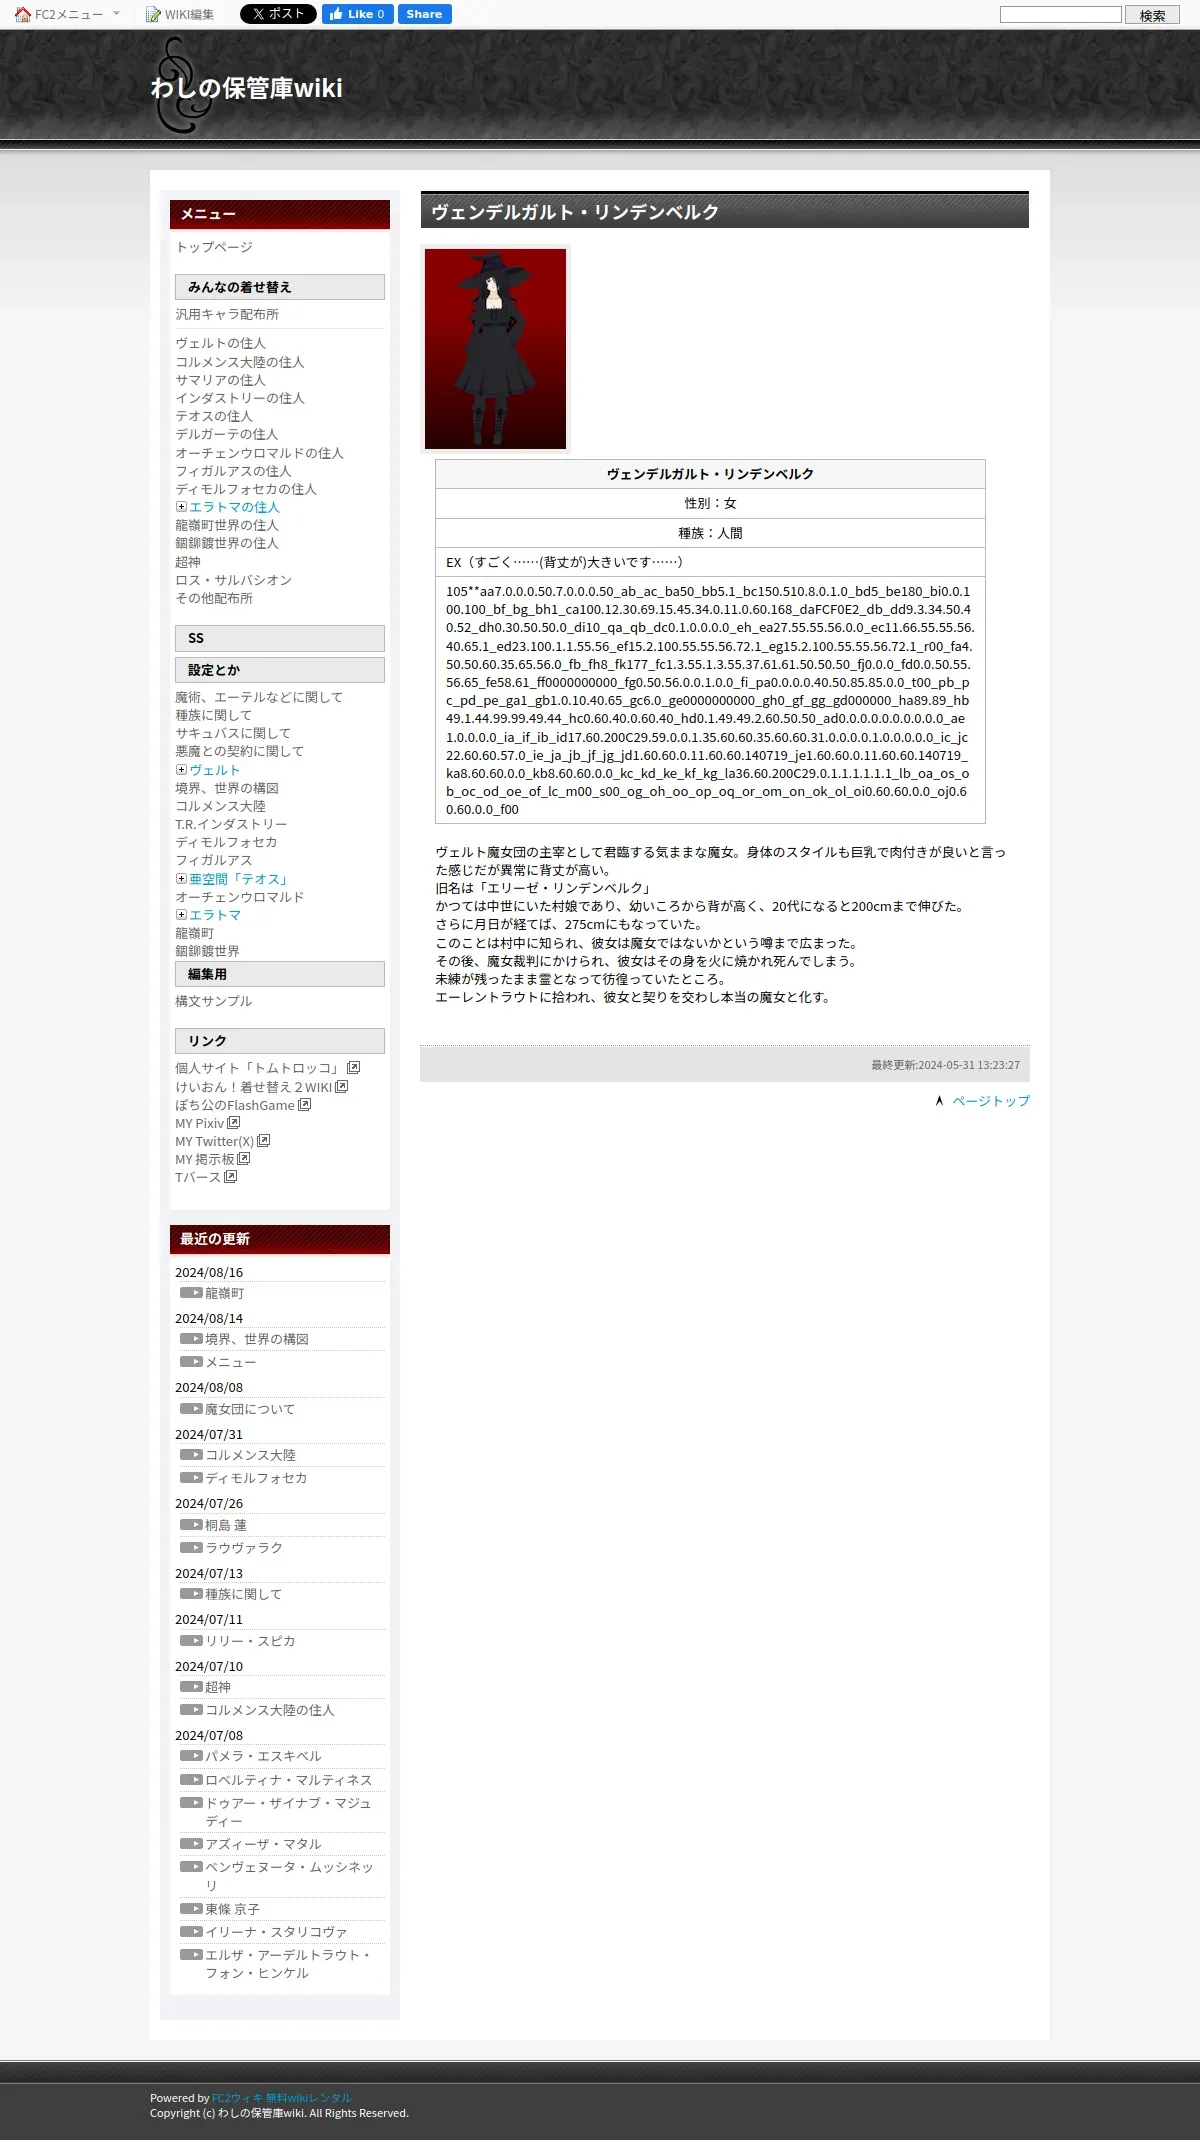1200x2140 pixels.
Task: Click the Facebook Like button
Action: click(357, 14)
